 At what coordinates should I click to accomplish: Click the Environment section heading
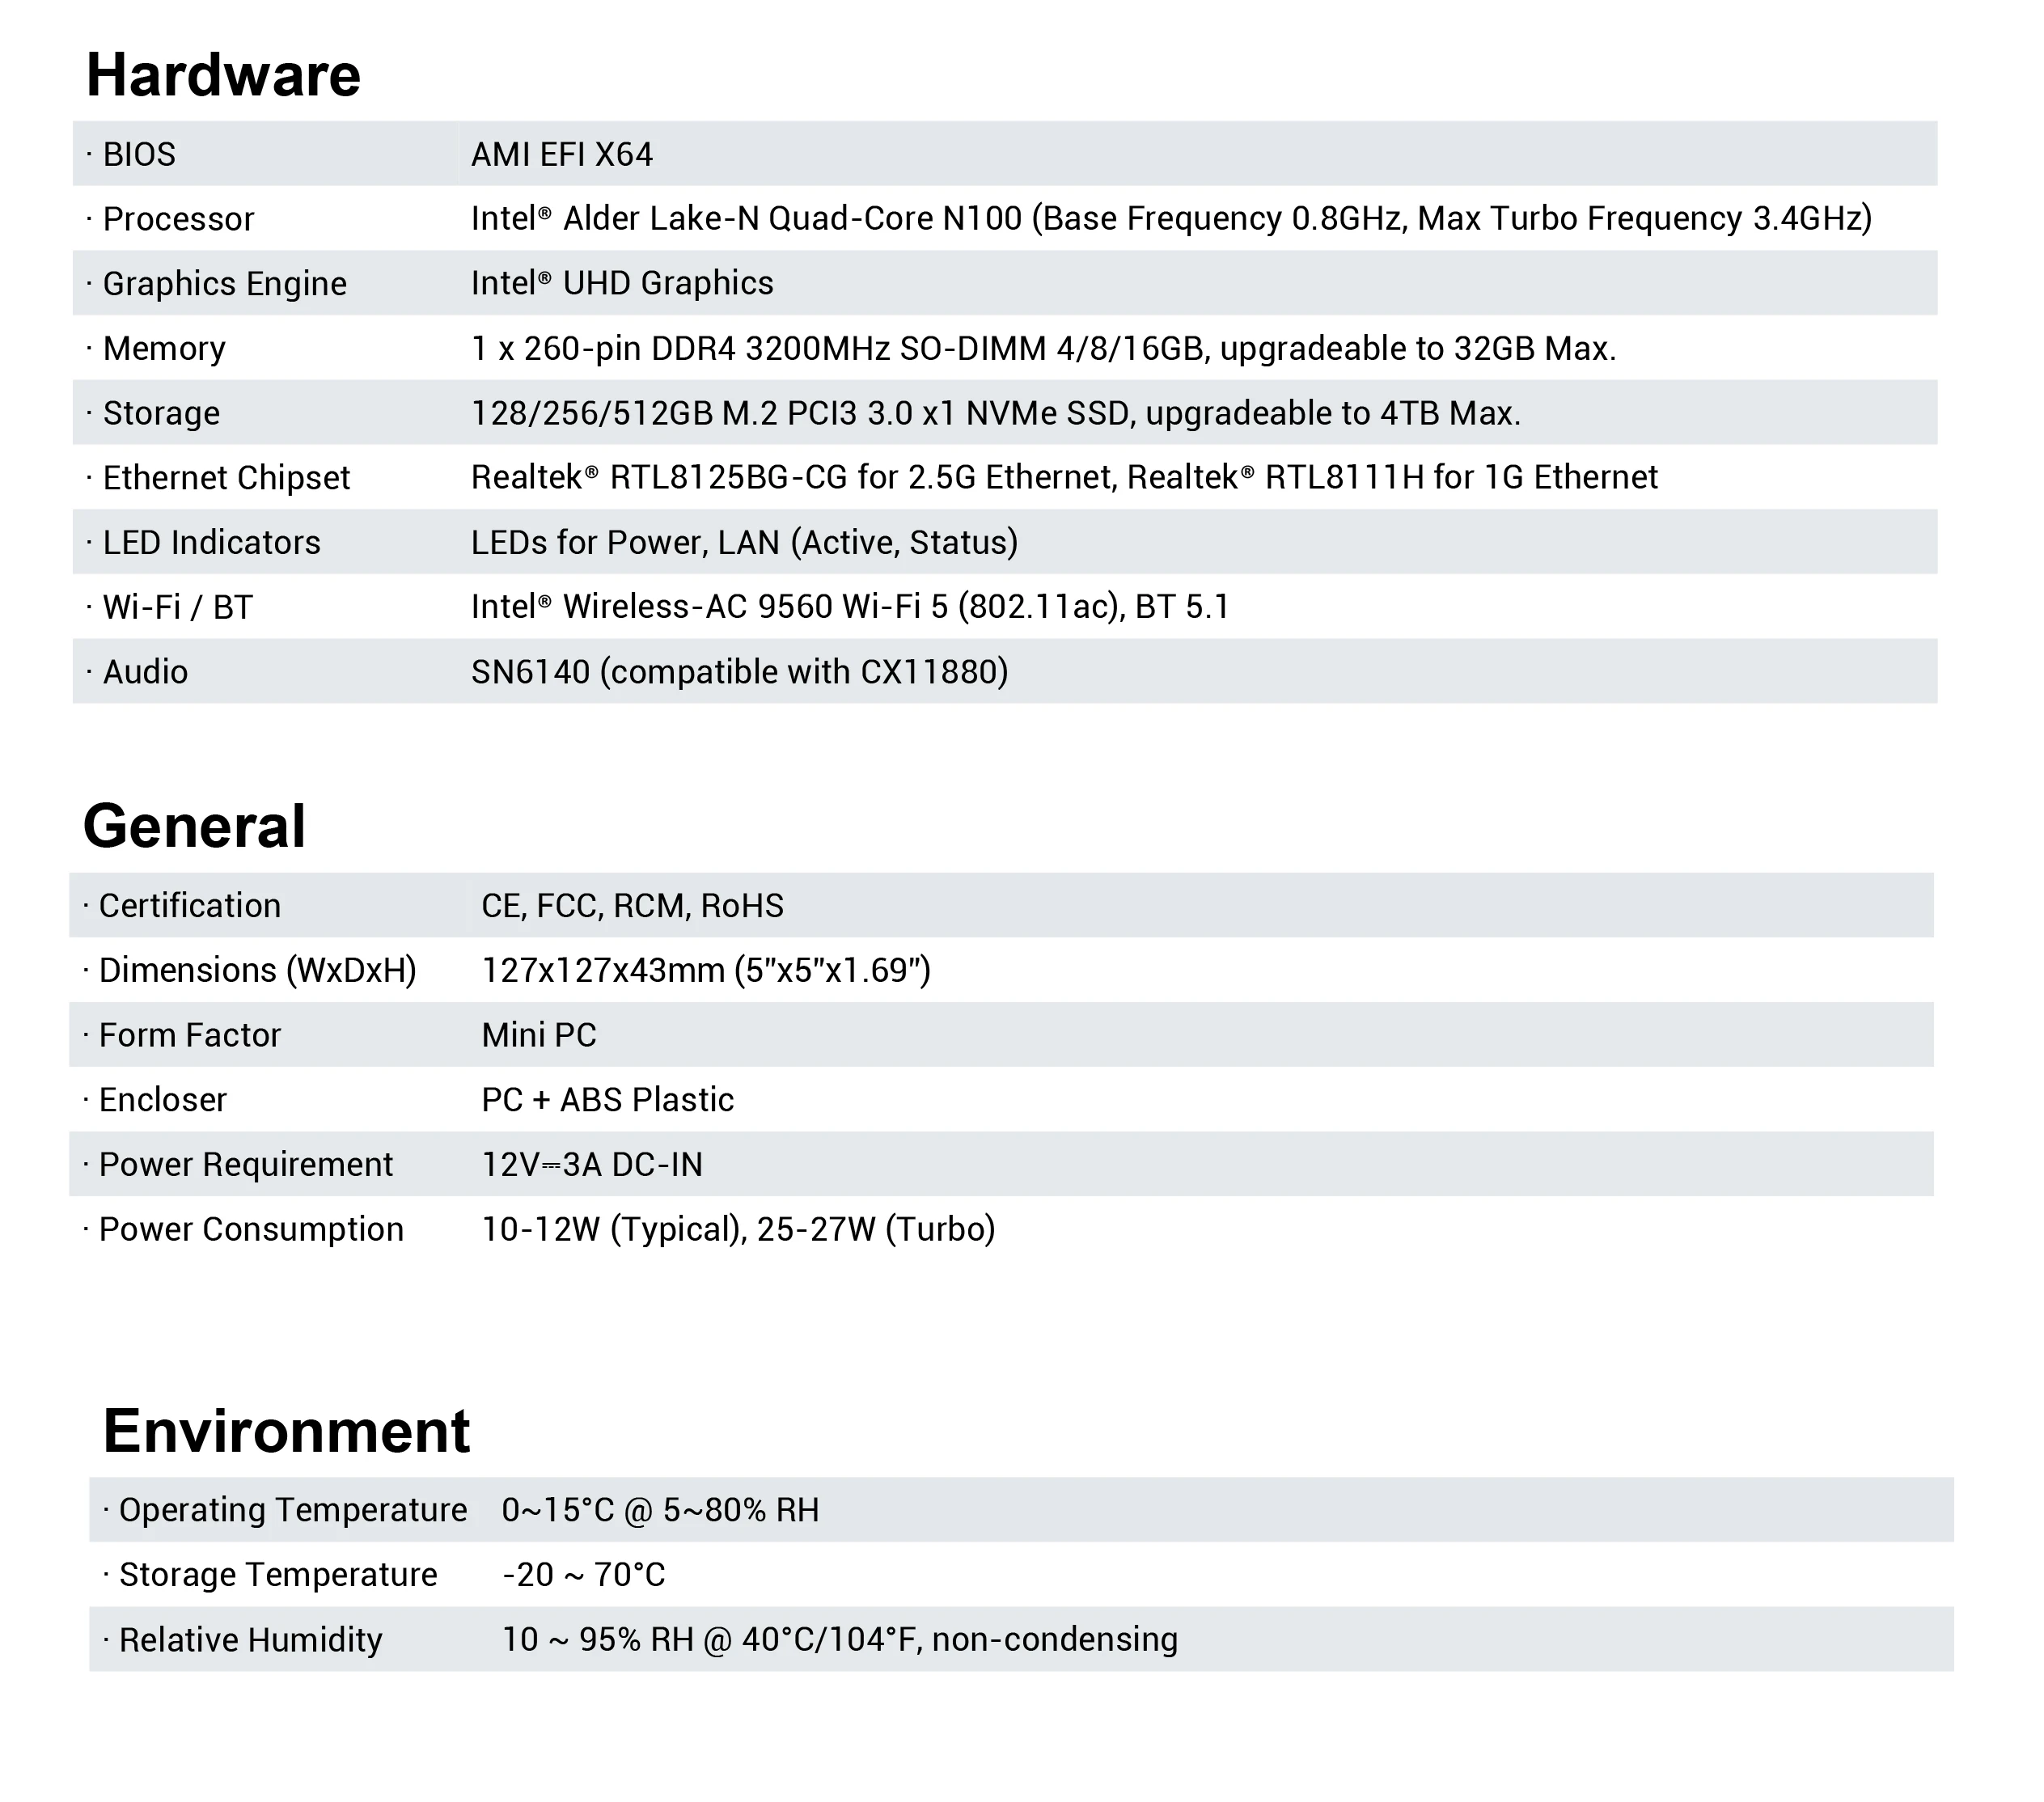(x=286, y=1430)
